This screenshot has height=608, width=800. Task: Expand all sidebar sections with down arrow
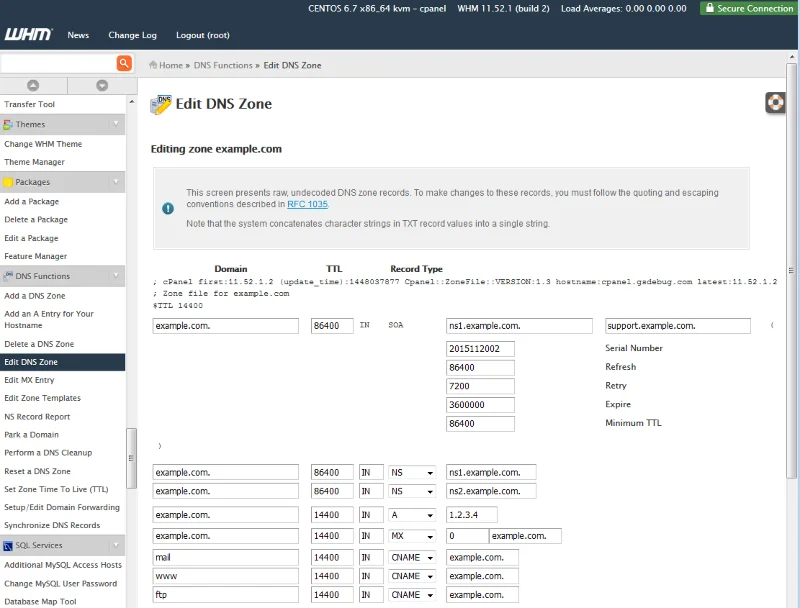pyautogui.click(x=102, y=85)
